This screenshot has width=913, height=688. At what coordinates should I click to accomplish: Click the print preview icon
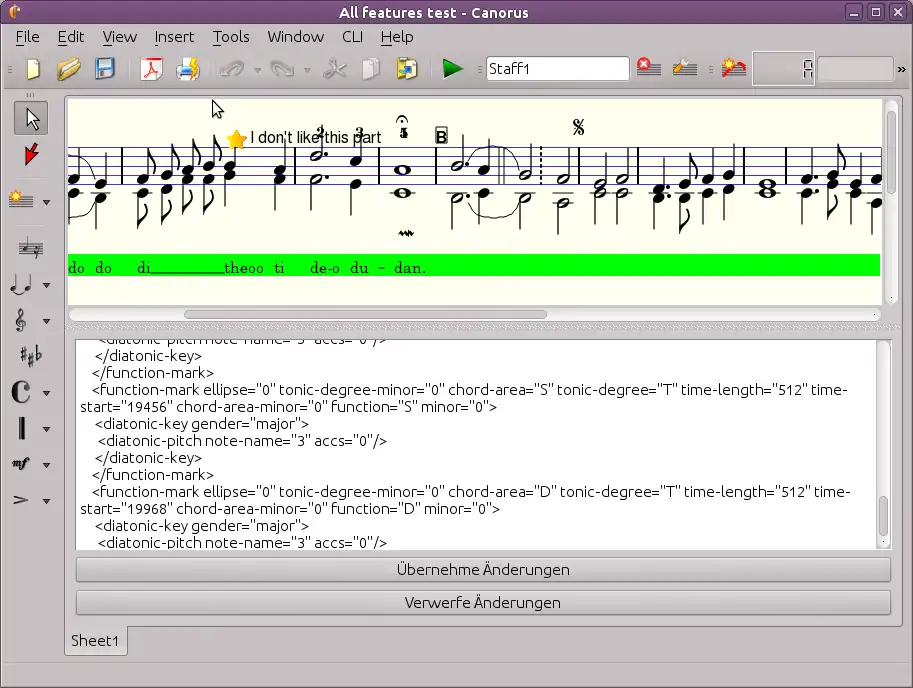[x=188, y=69]
